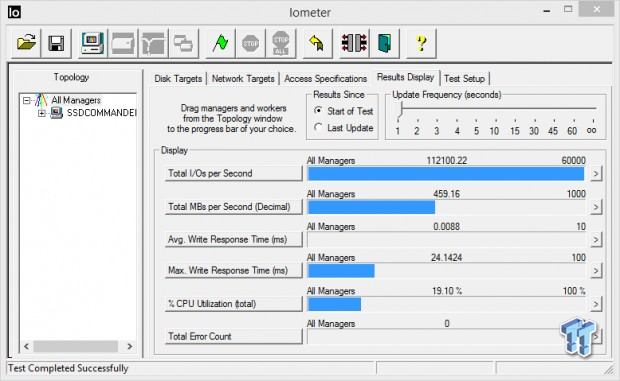
Task: Disconnect the selected worker or manager
Action: [354, 43]
